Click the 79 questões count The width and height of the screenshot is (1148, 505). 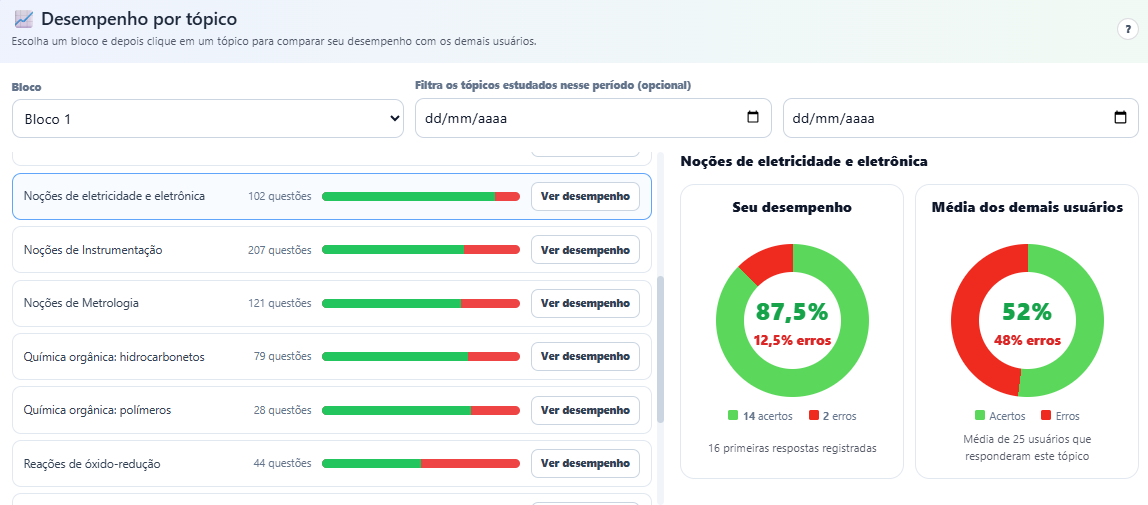point(283,356)
